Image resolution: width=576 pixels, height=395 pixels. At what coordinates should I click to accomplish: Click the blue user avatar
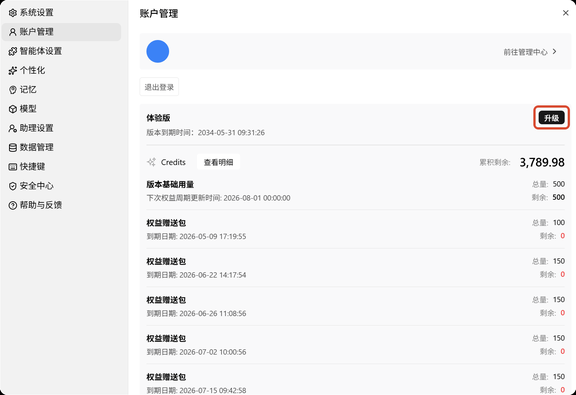tap(158, 51)
